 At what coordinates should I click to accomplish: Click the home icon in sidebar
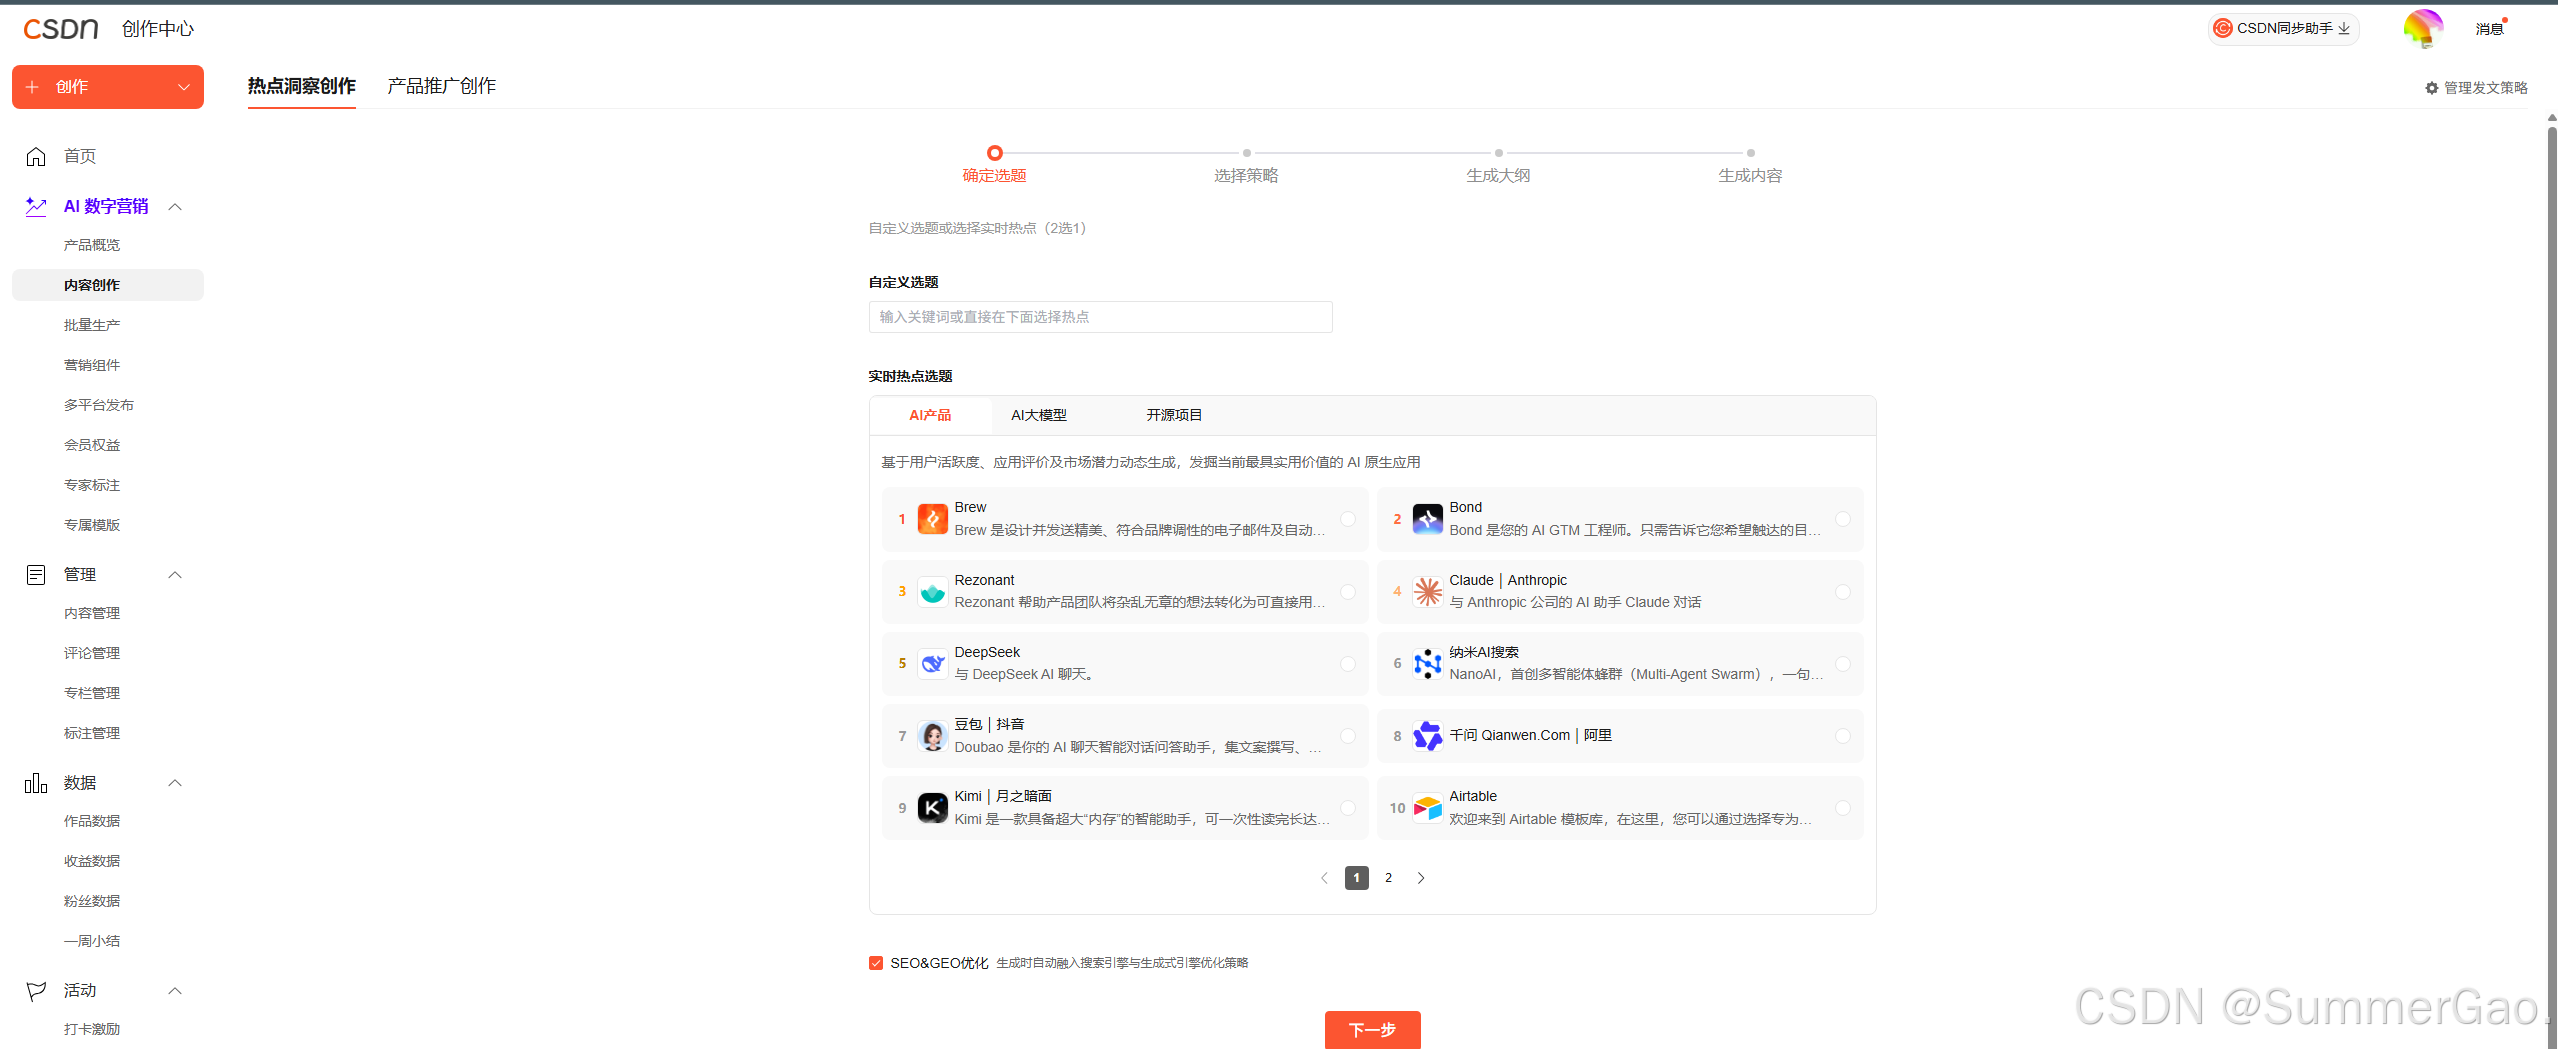[36, 156]
